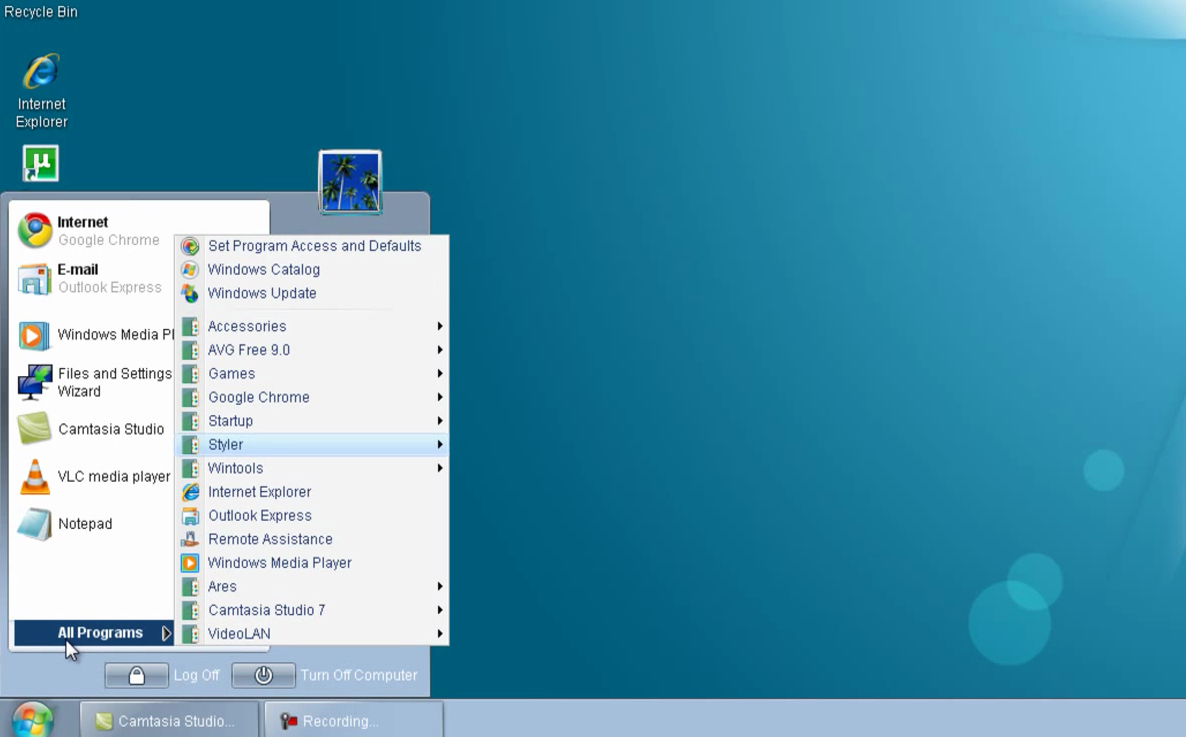This screenshot has width=1186, height=737.
Task: Click the AVG Free 9.0 folder icon
Action: [x=190, y=350]
